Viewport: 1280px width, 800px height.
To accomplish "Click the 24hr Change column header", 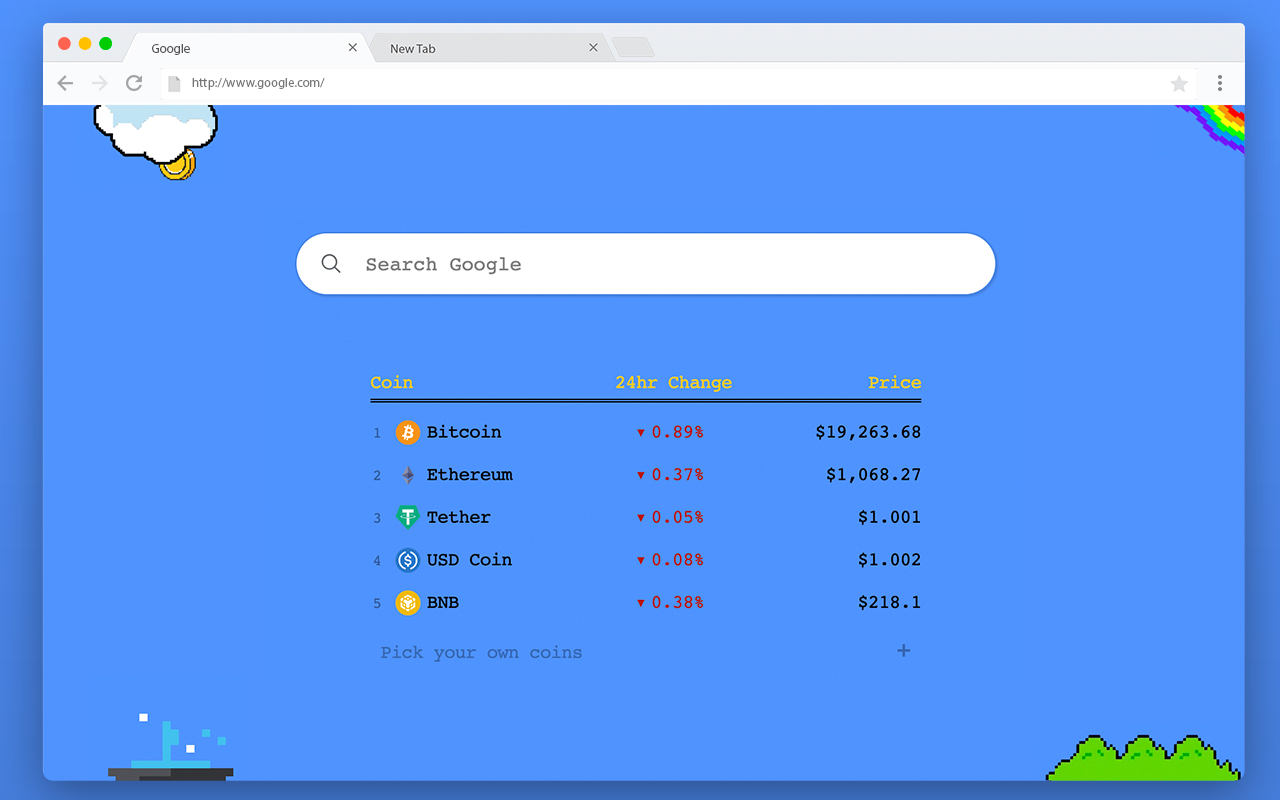I will click(x=673, y=382).
